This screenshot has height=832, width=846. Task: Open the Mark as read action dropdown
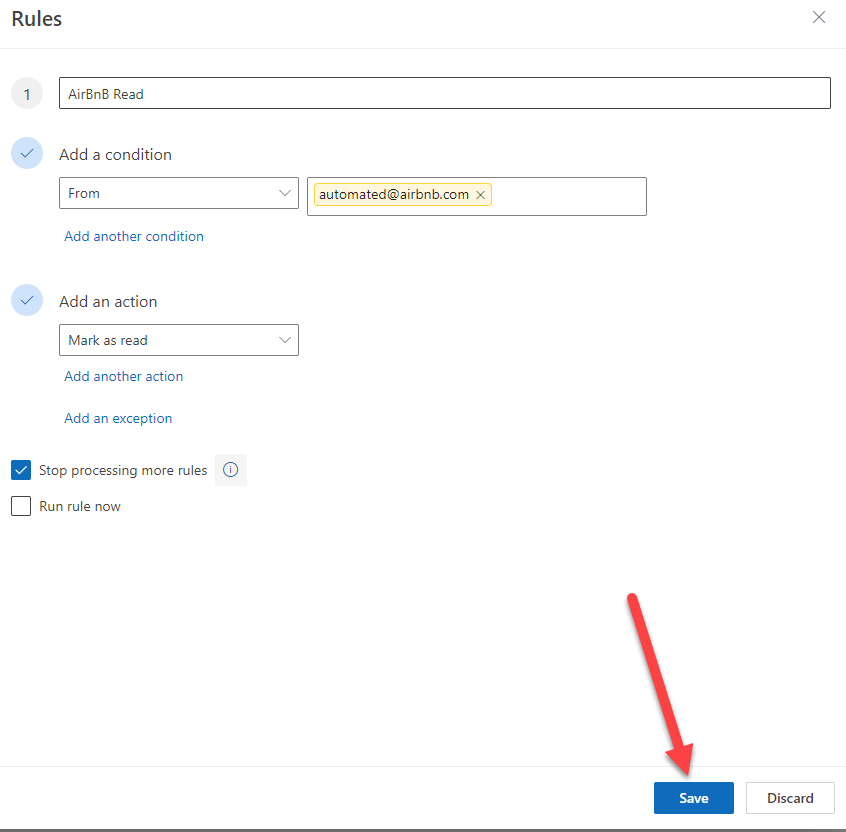pyautogui.click(x=179, y=340)
